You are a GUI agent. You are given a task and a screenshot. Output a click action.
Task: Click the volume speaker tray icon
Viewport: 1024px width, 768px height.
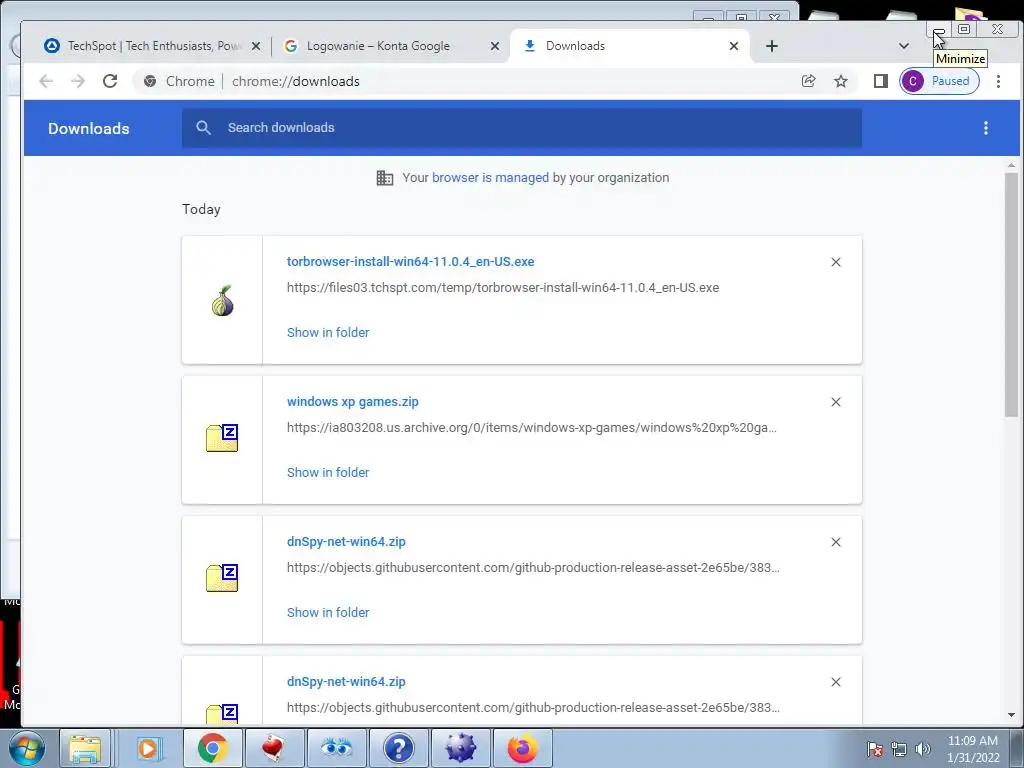coord(923,749)
